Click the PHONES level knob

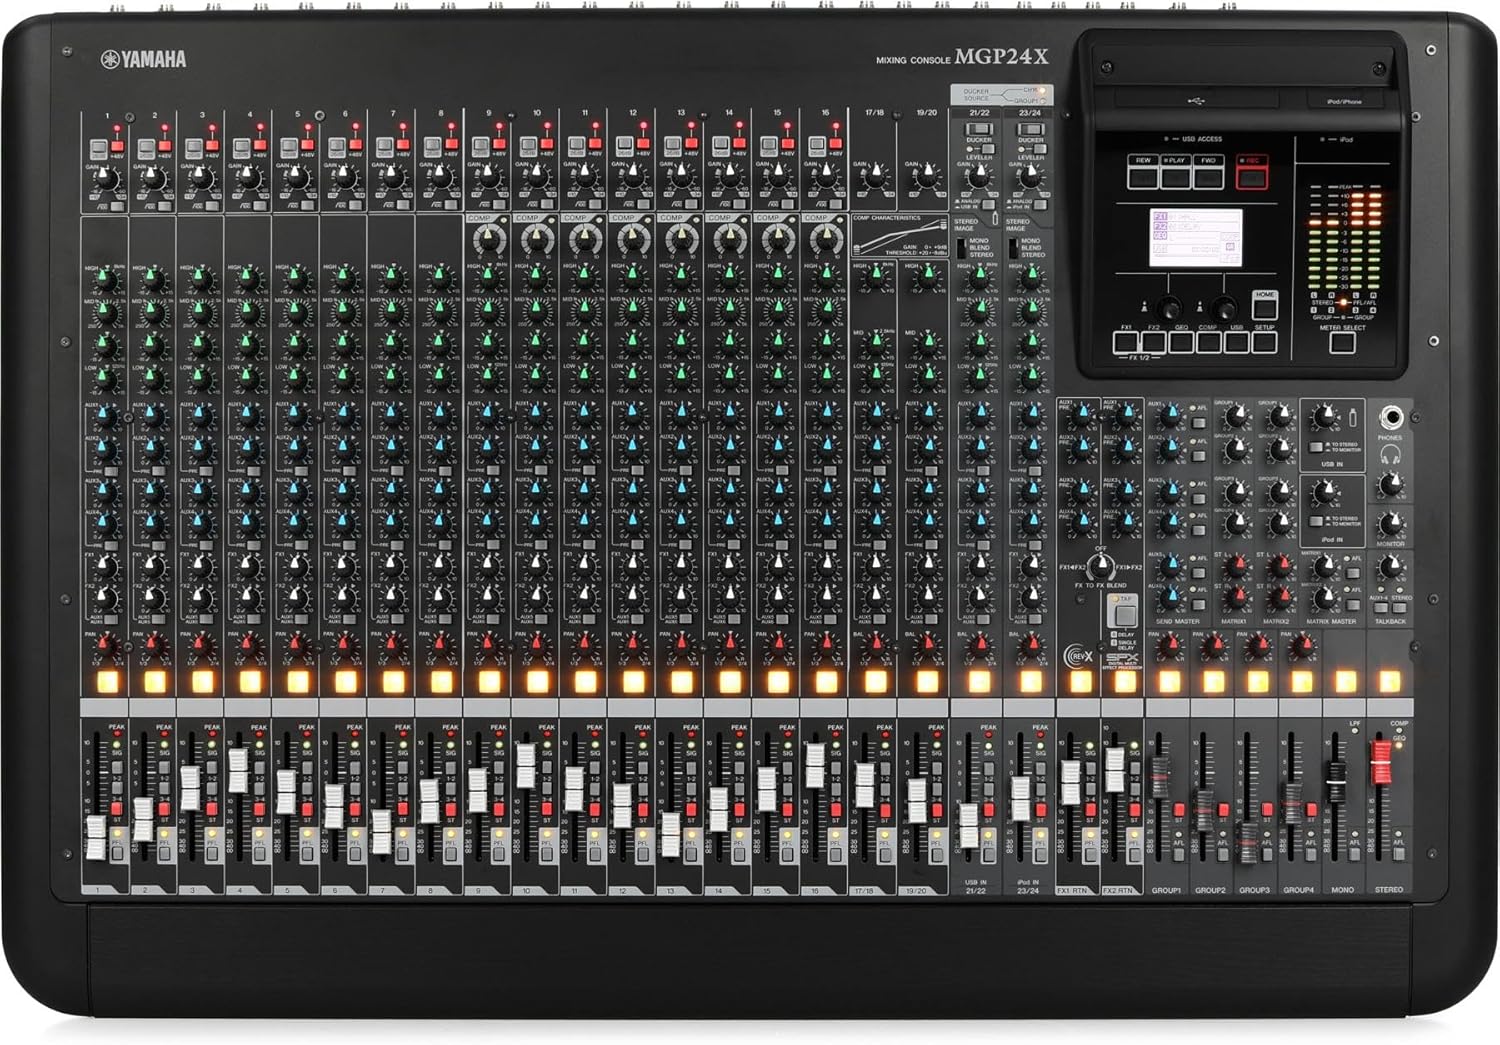[1390, 486]
